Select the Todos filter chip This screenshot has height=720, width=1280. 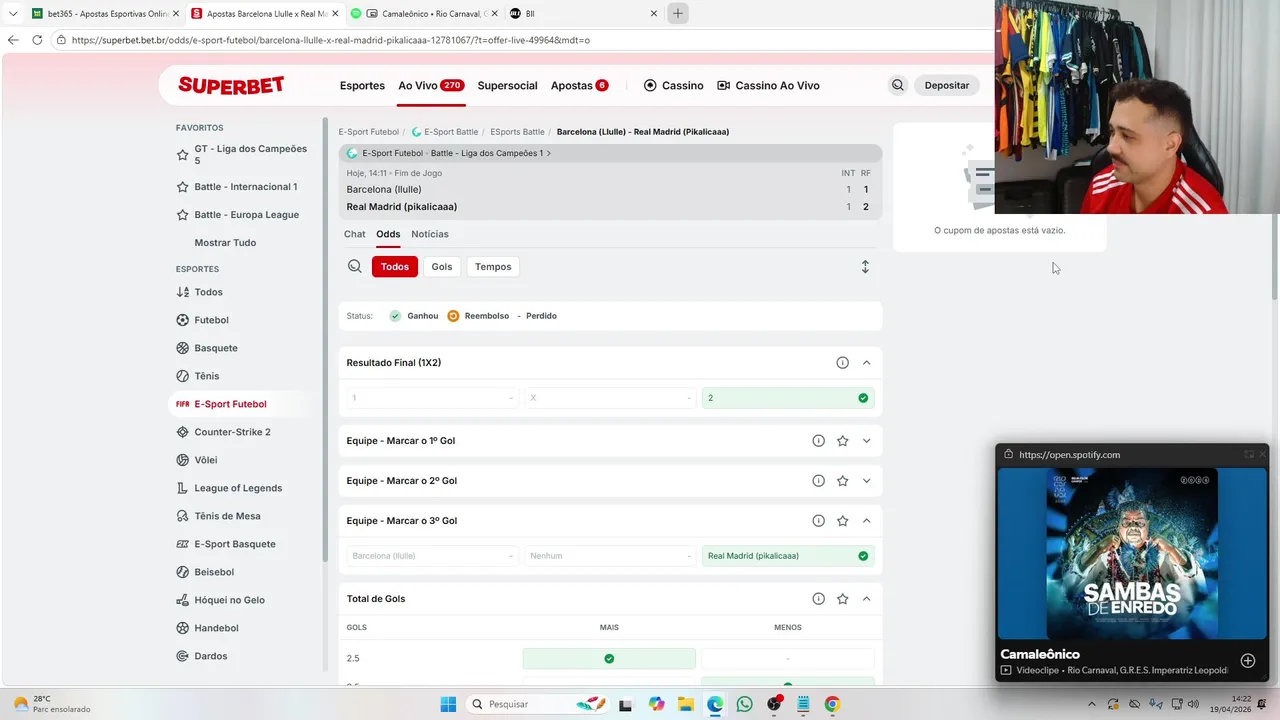click(395, 267)
